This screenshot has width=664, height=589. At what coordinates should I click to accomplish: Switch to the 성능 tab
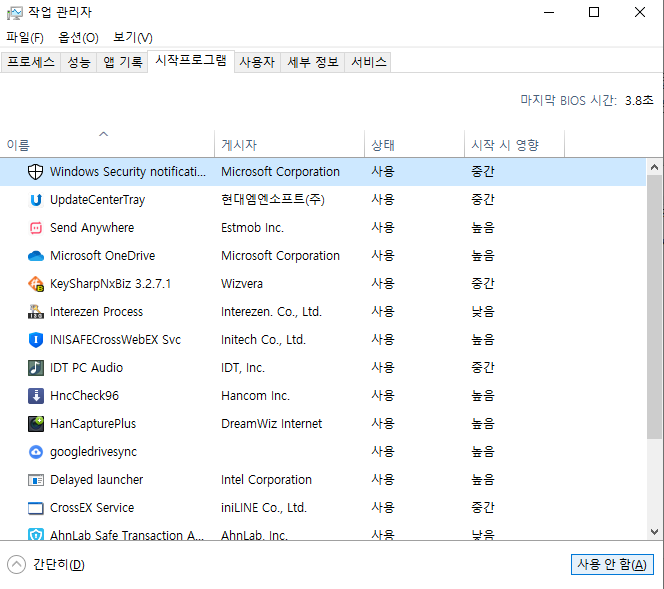[x=79, y=62]
